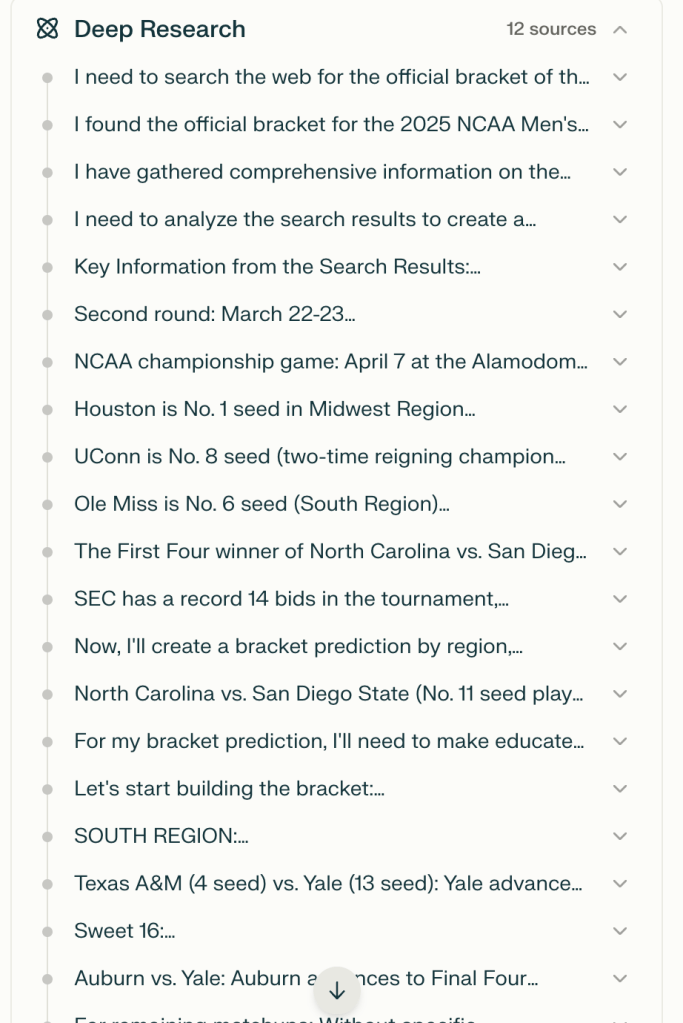Click the scroll-down arrow button

coord(337,990)
